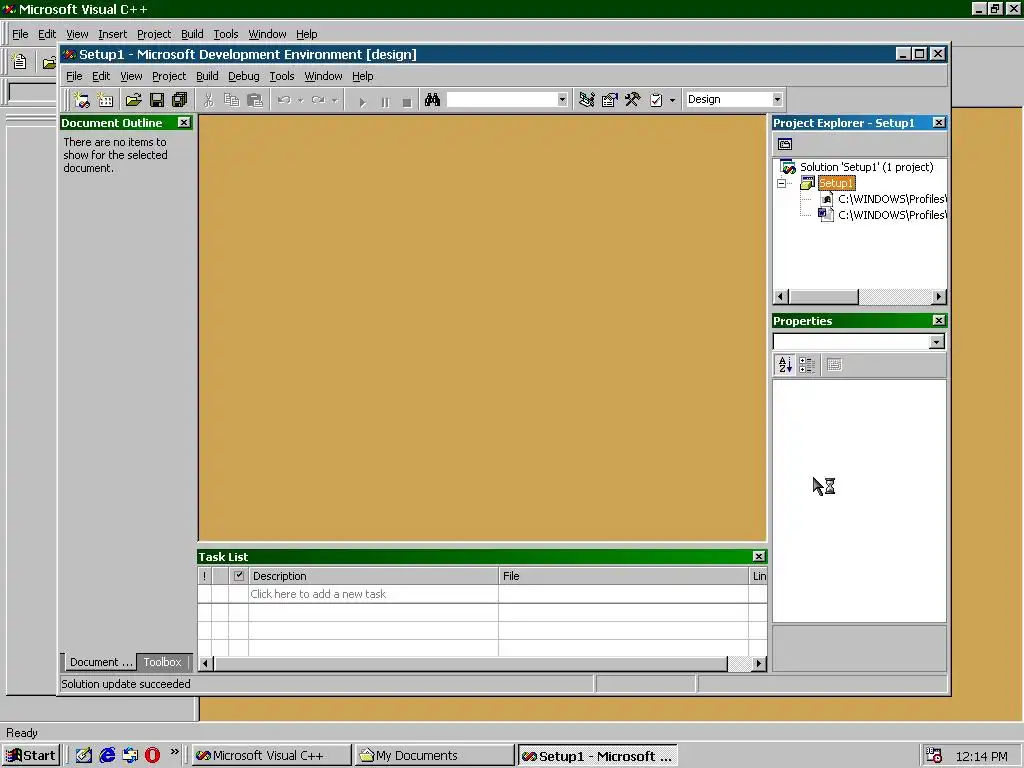Open the Find combo box dropdown arrow

click(x=562, y=100)
